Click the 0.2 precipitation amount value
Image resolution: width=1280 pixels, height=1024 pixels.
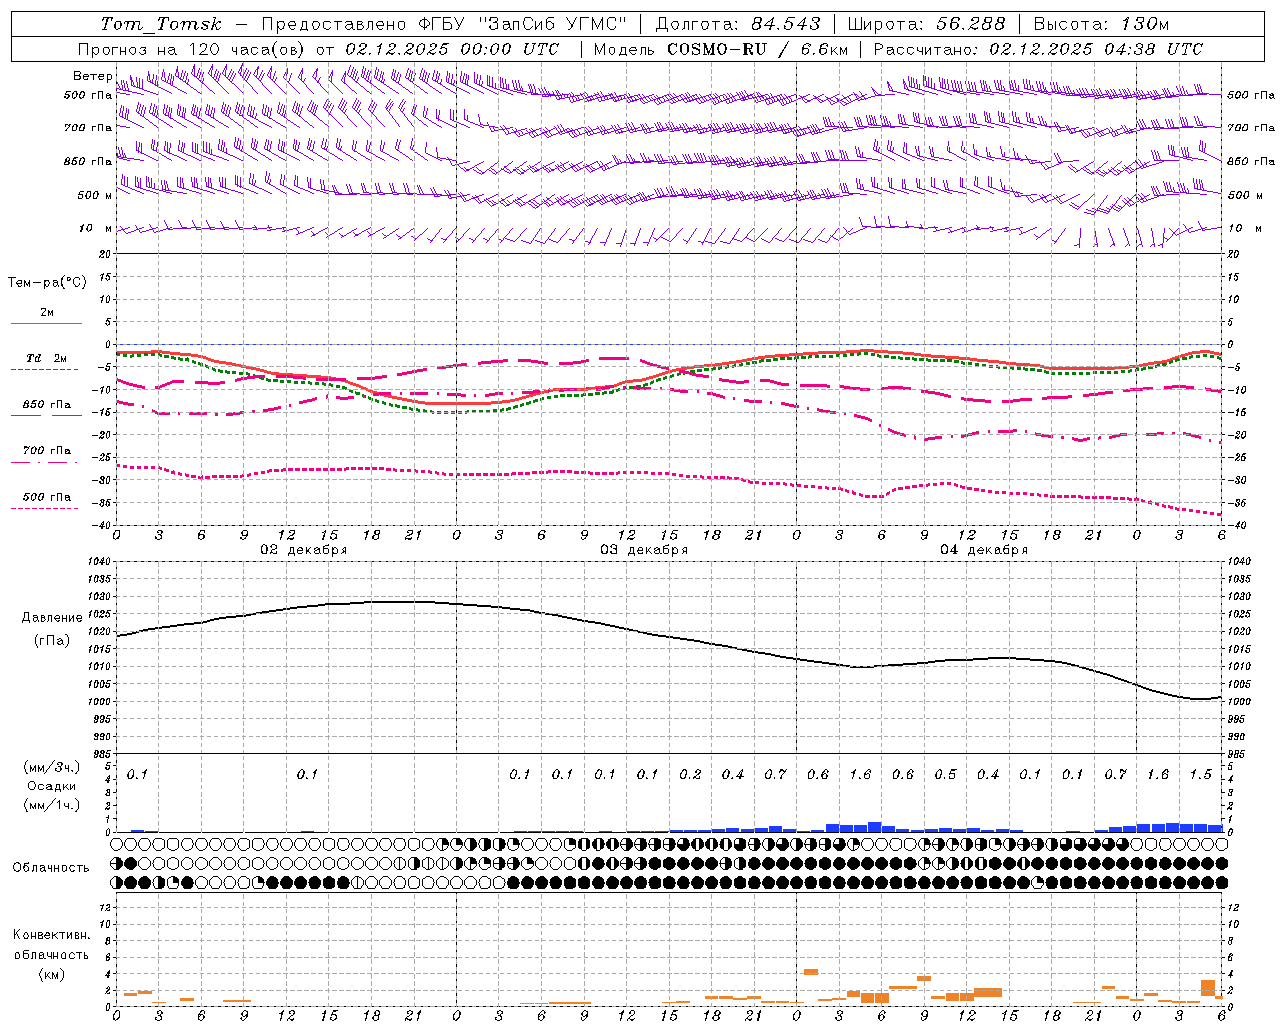tap(690, 774)
